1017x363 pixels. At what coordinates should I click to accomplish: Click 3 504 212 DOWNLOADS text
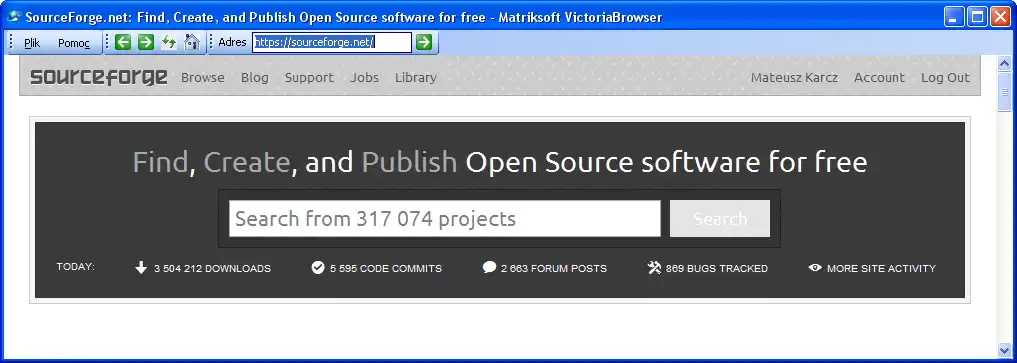click(x=212, y=268)
